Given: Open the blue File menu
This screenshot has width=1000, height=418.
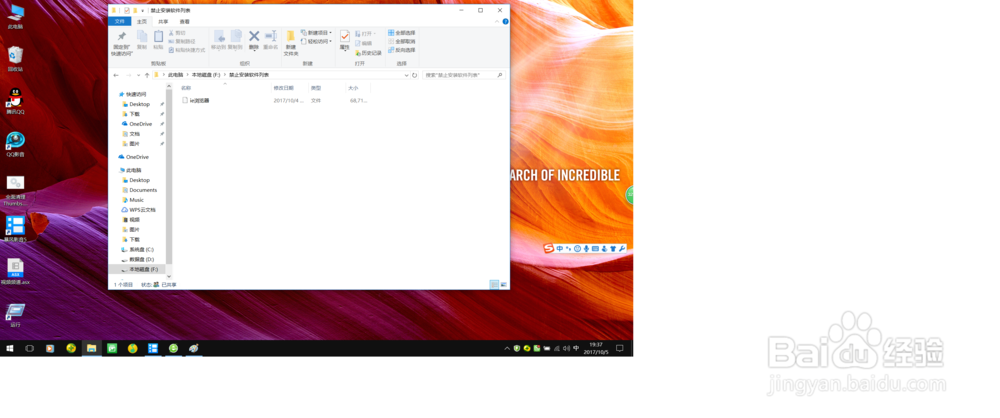Looking at the screenshot, I should (x=120, y=21).
